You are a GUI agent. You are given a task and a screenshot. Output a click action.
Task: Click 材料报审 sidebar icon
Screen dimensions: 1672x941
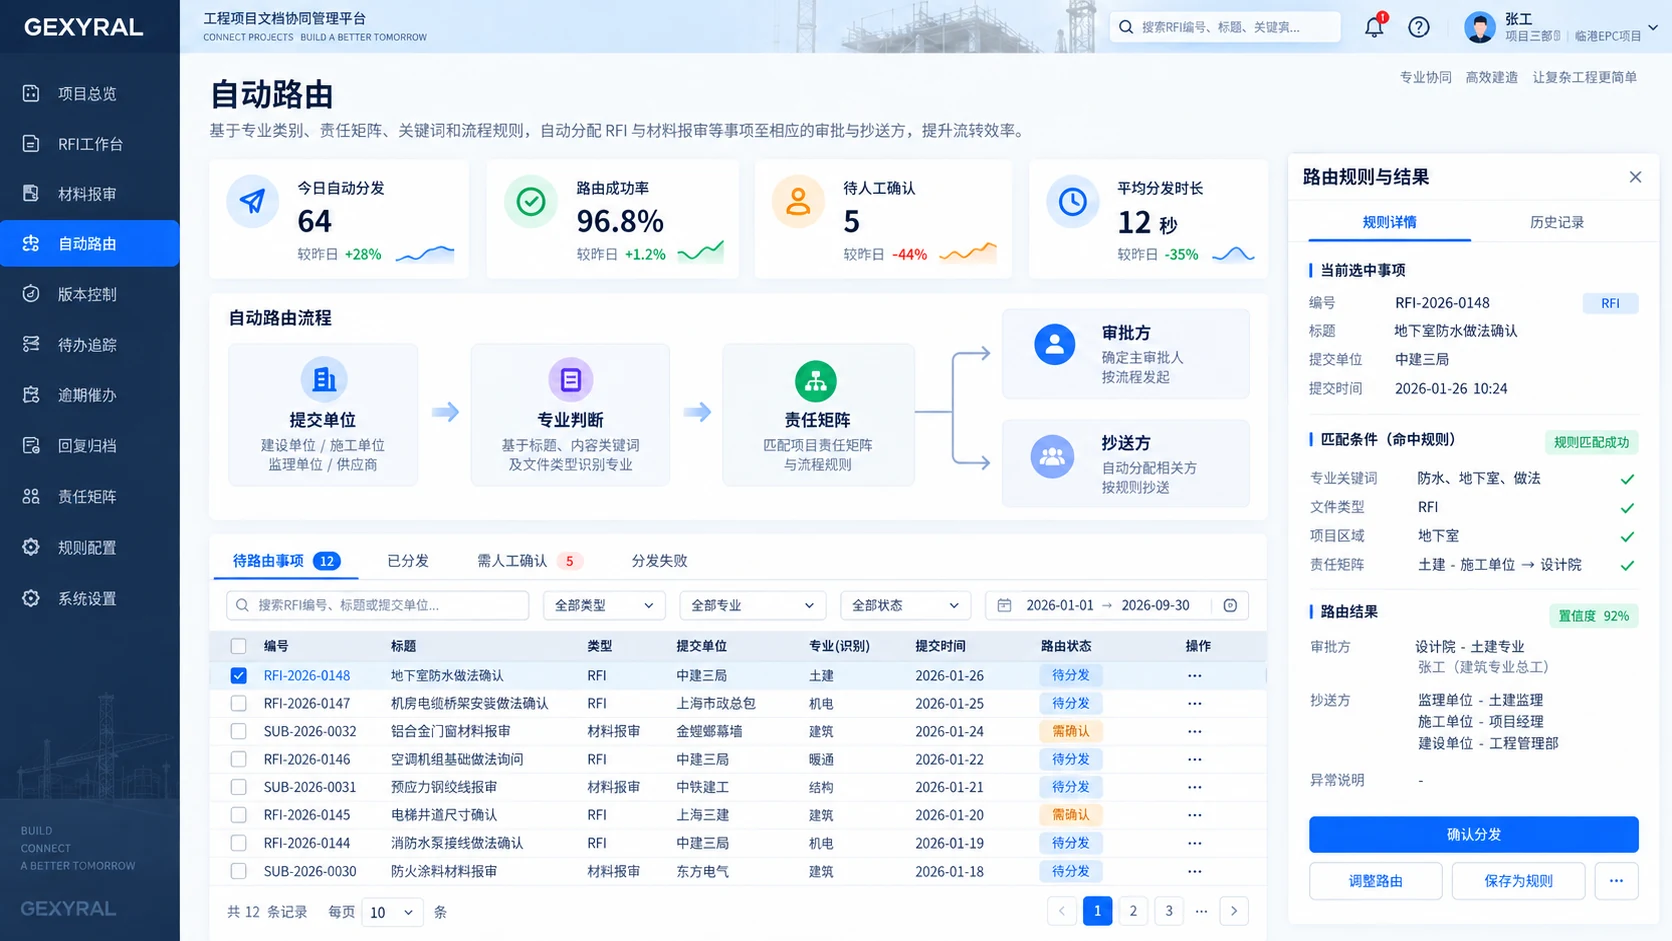pyautogui.click(x=31, y=193)
